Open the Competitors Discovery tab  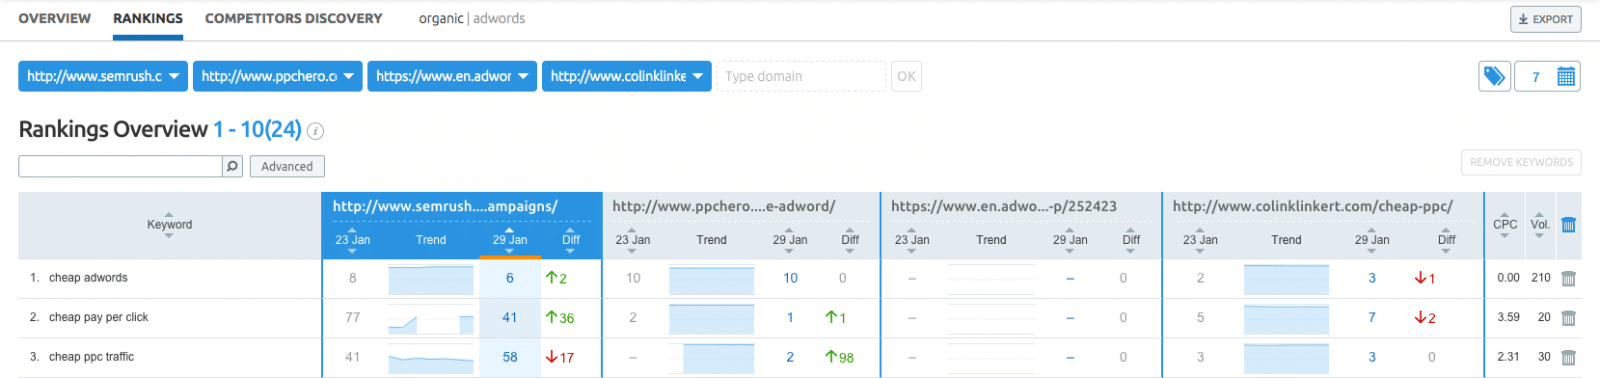(293, 18)
